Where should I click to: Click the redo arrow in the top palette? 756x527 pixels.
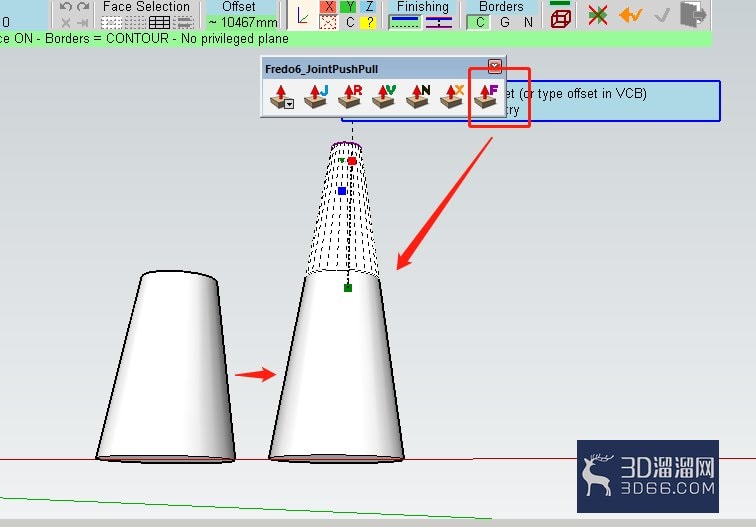[83, 7]
